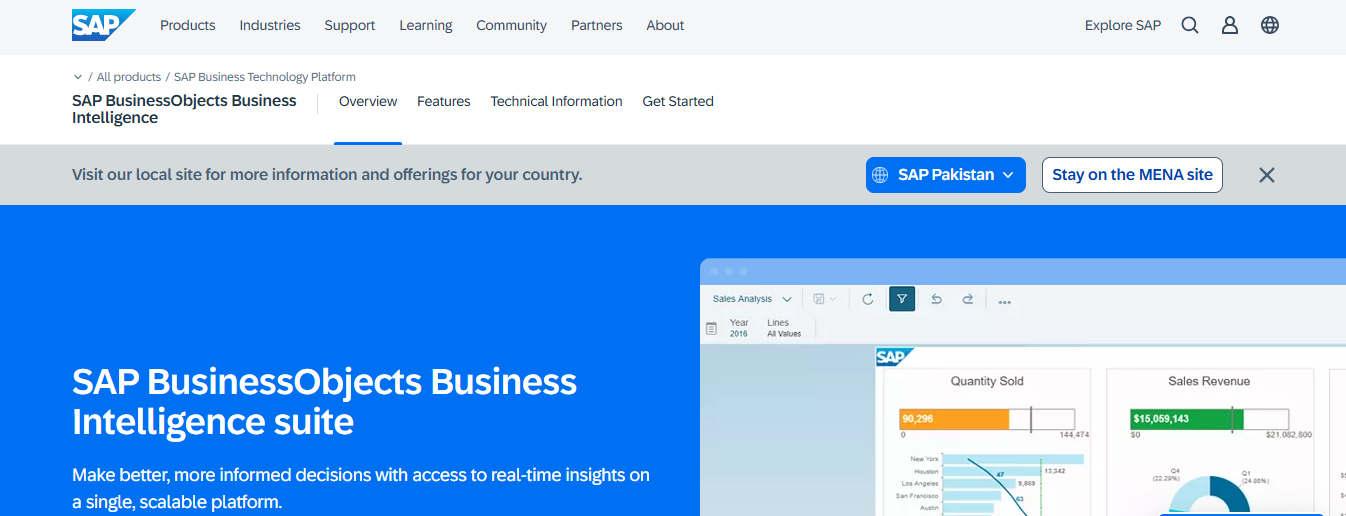Switch to the Technical Information tab
This screenshot has width=1346, height=516.
click(x=556, y=101)
